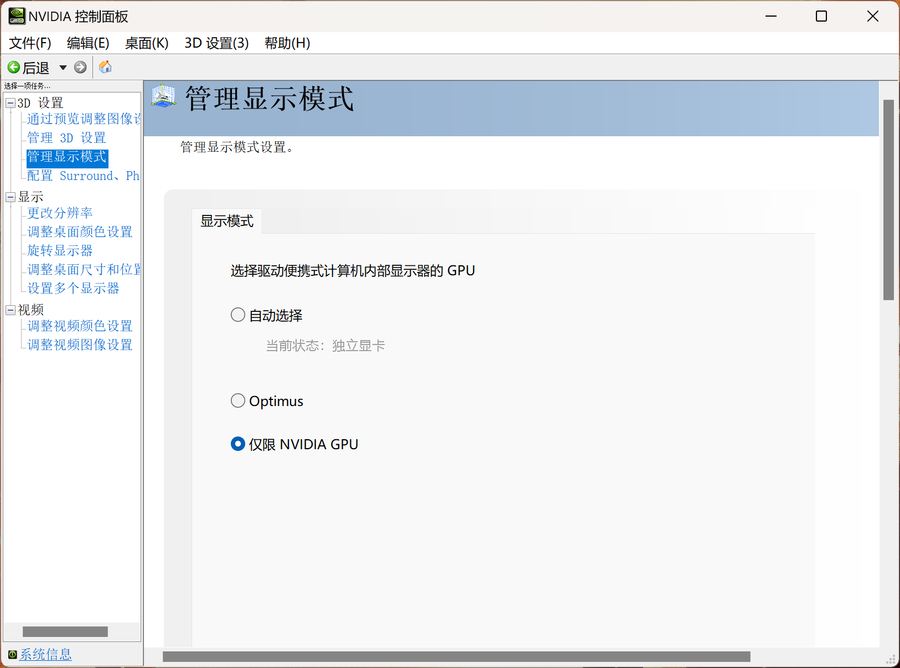
Task: Minimize the NVIDIA 控制面板 window
Action: pyautogui.click(x=771, y=16)
